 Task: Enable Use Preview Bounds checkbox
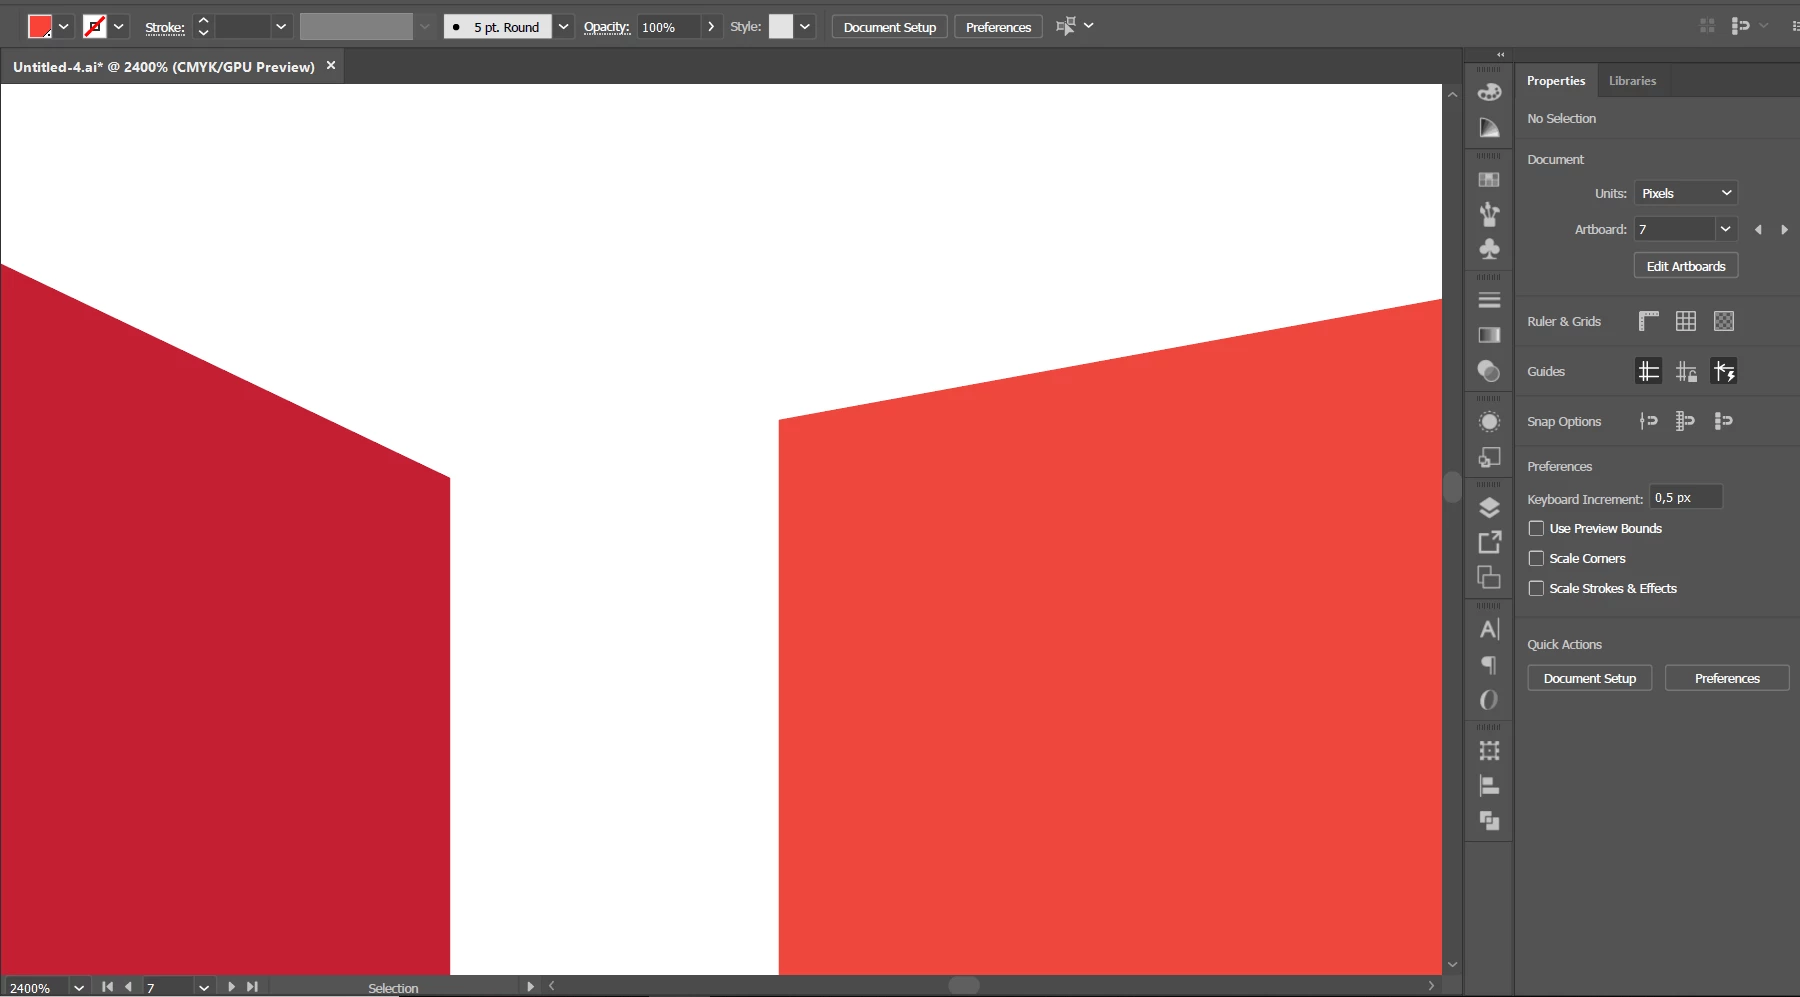1536,528
